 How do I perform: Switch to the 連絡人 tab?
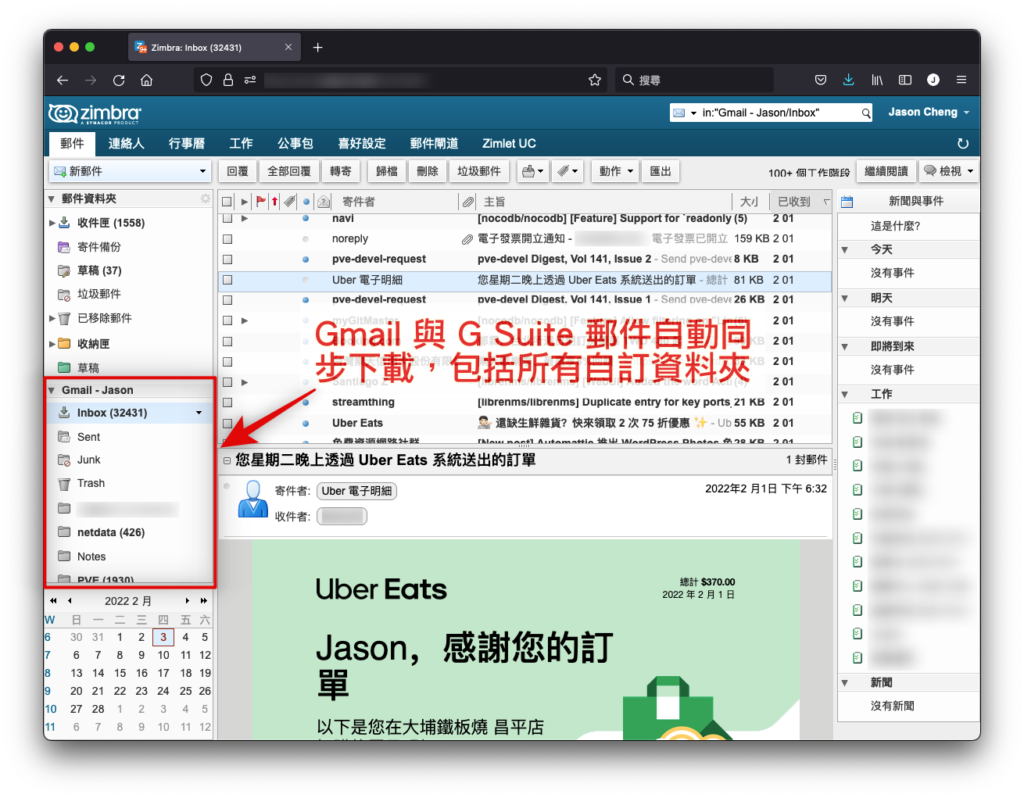click(126, 144)
